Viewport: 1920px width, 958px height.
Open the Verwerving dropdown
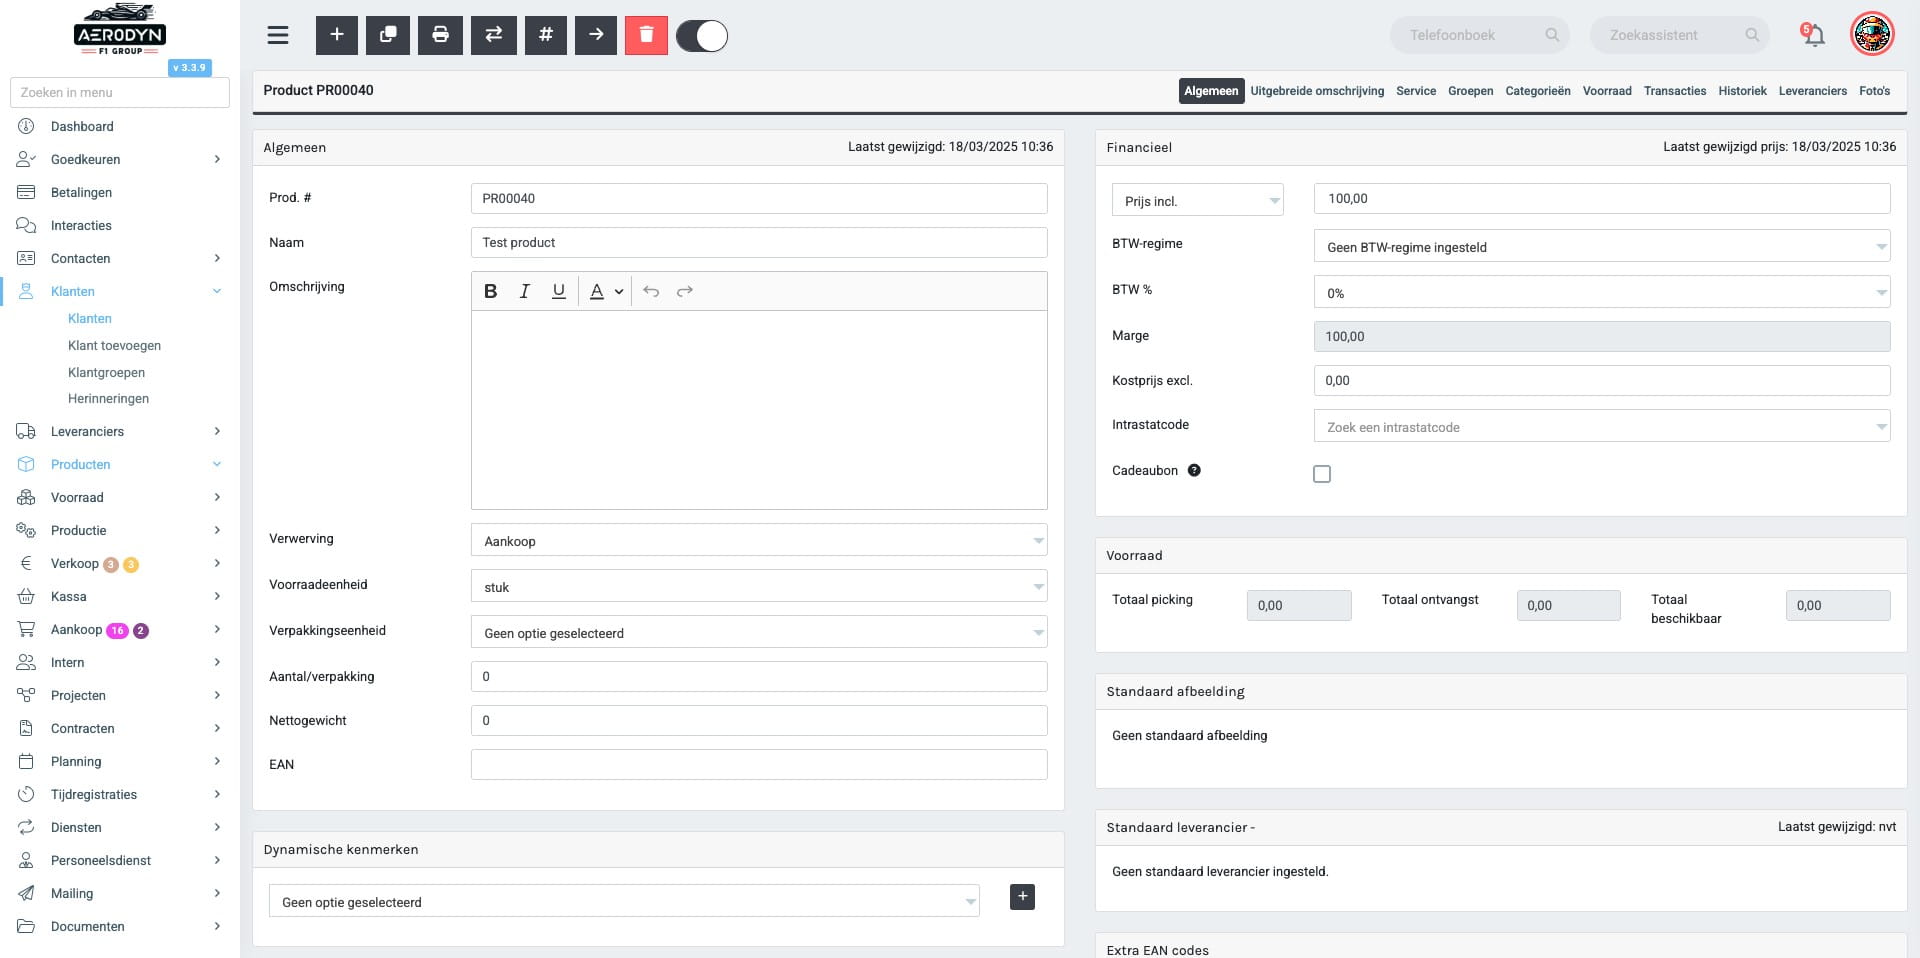pyautogui.click(x=759, y=540)
